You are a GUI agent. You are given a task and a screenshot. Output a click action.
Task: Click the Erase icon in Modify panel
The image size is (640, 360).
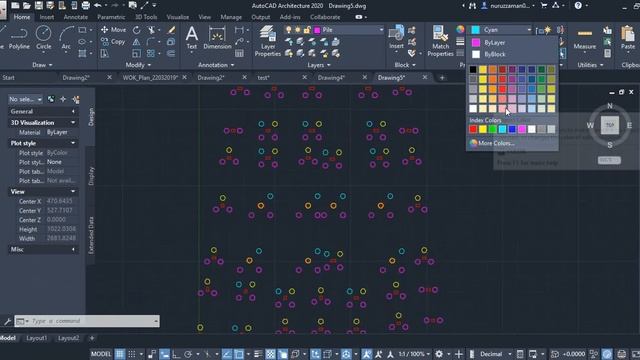(171, 30)
